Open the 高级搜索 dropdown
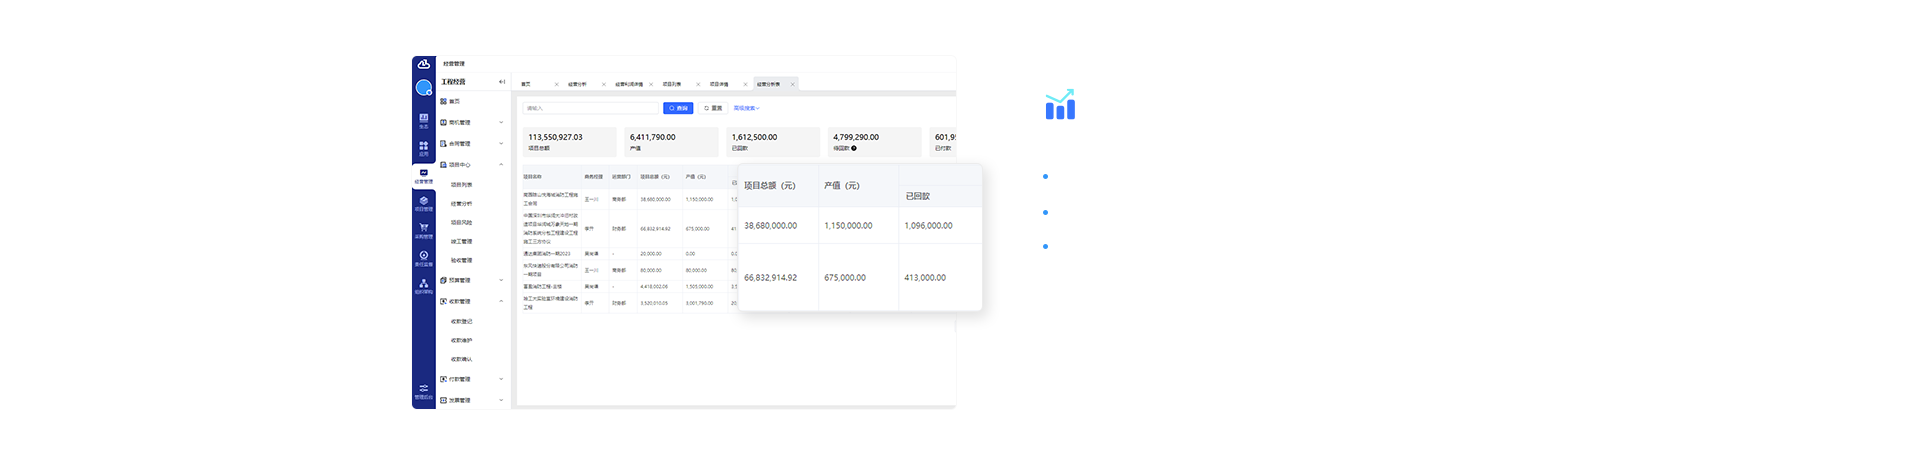Viewport: 1920px width, 463px height. (x=747, y=108)
